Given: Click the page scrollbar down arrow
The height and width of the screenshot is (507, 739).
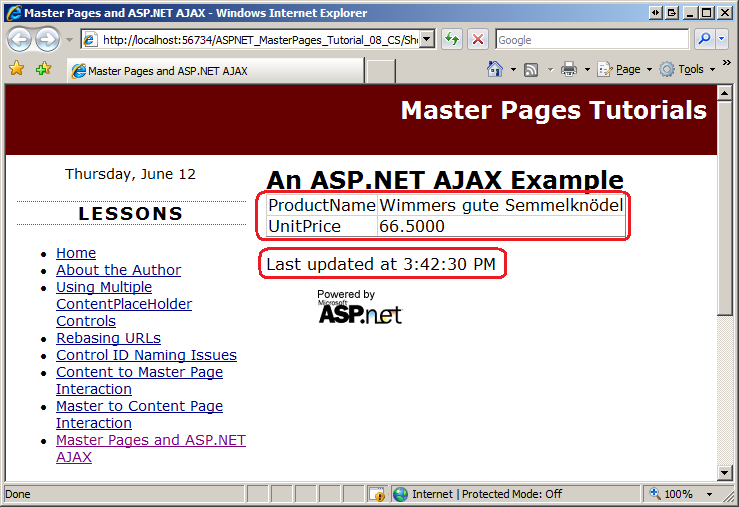Looking at the screenshot, I should click(726, 472).
